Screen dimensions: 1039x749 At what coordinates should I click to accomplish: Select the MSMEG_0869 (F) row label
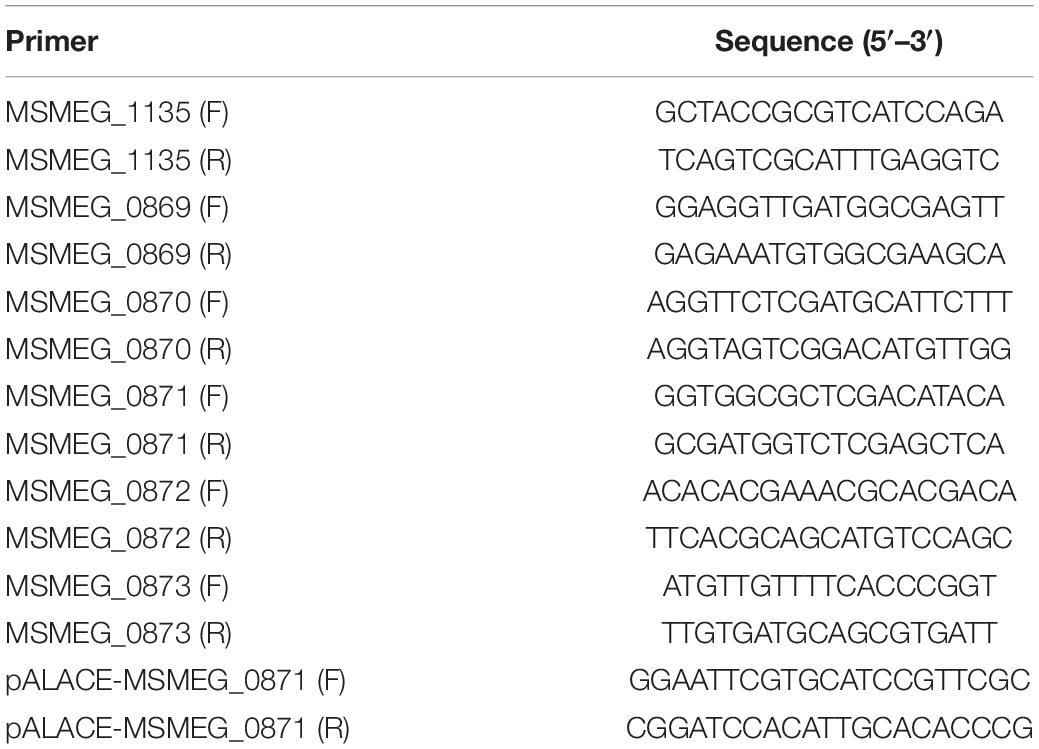[x=117, y=207]
